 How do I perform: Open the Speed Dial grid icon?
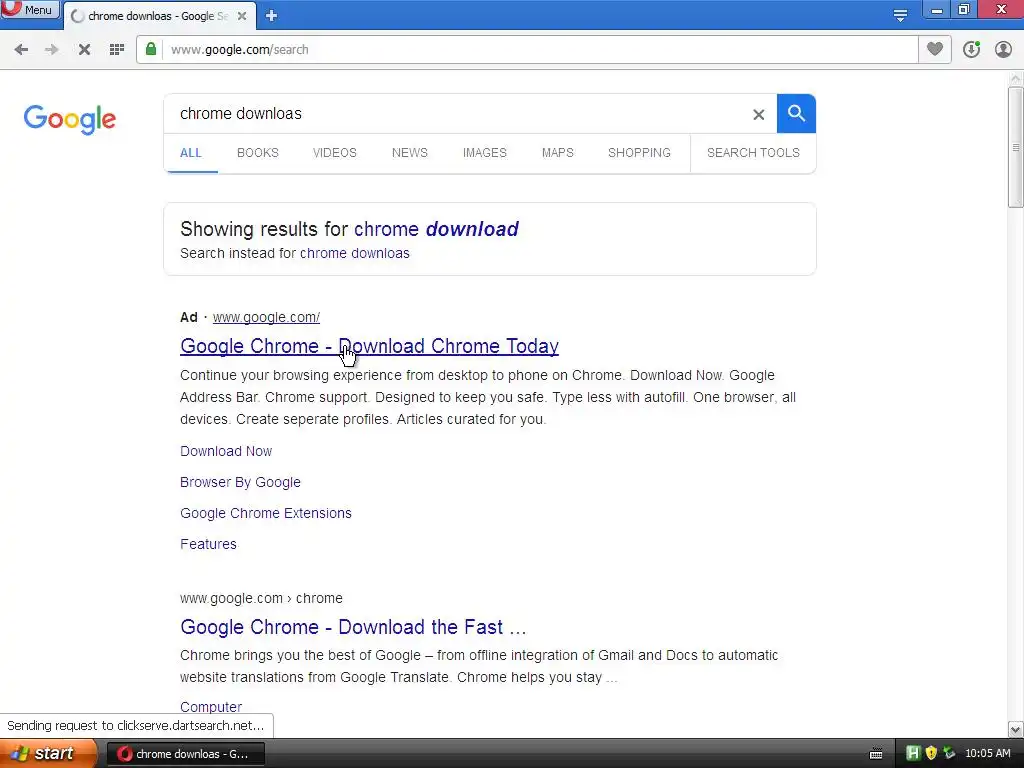pos(117,50)
